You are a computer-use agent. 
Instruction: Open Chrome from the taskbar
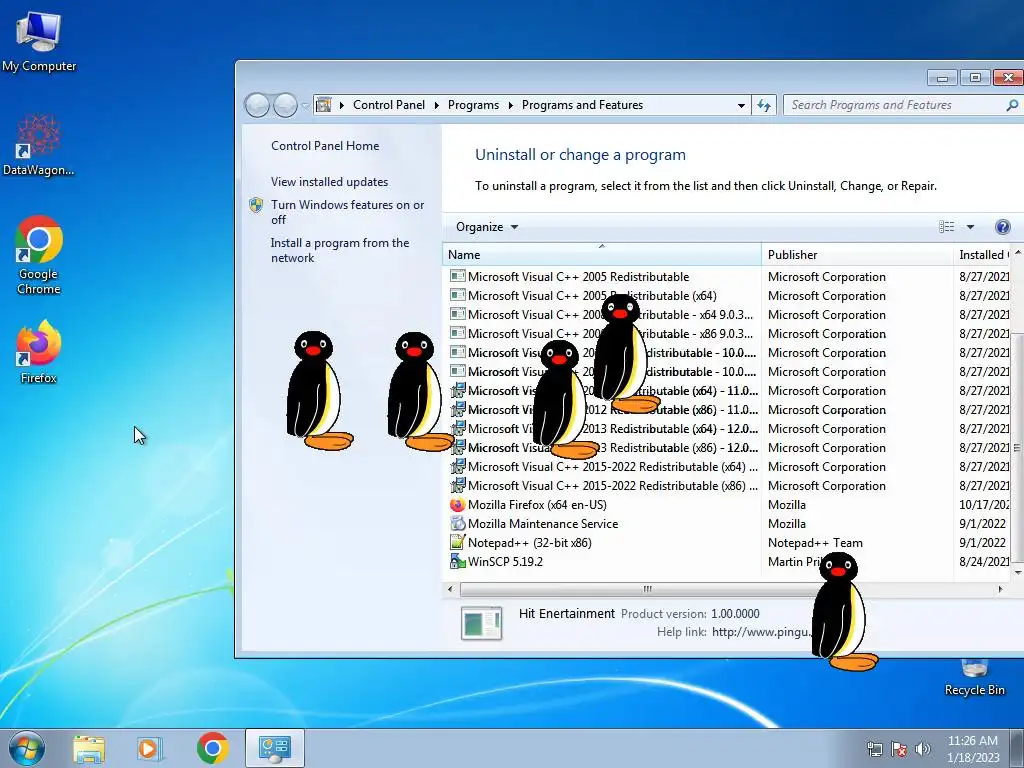[x=212, y=748]
